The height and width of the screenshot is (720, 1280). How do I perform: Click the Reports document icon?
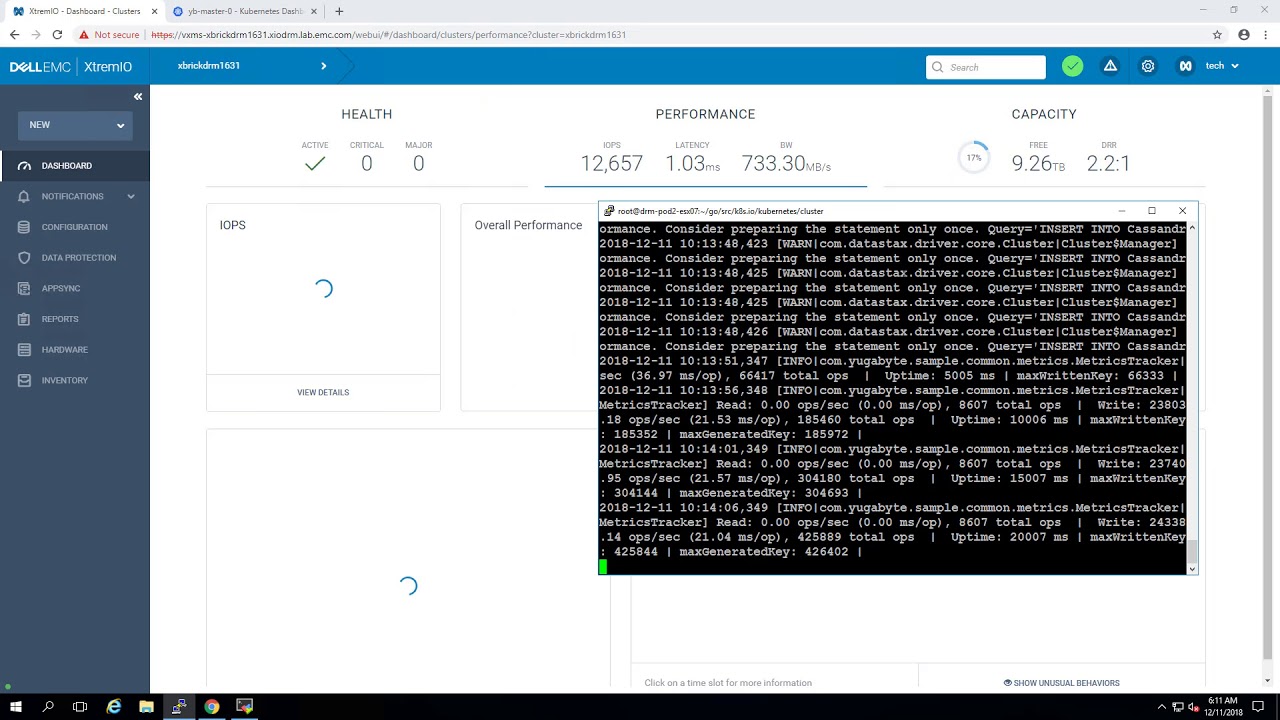[24, 319]
